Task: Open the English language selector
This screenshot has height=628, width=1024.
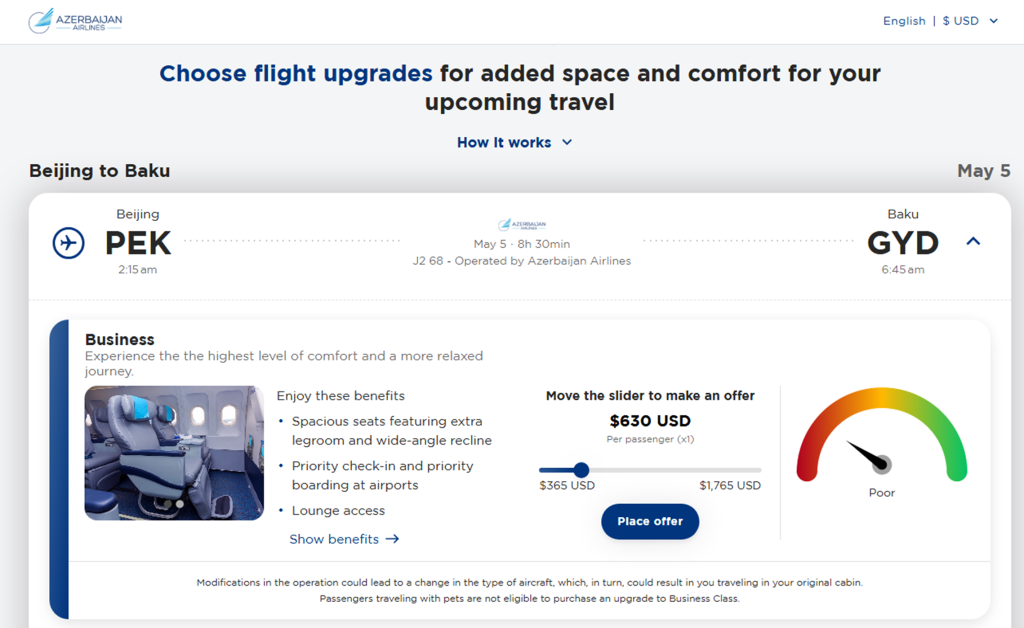Action: [x=904, y=21]
